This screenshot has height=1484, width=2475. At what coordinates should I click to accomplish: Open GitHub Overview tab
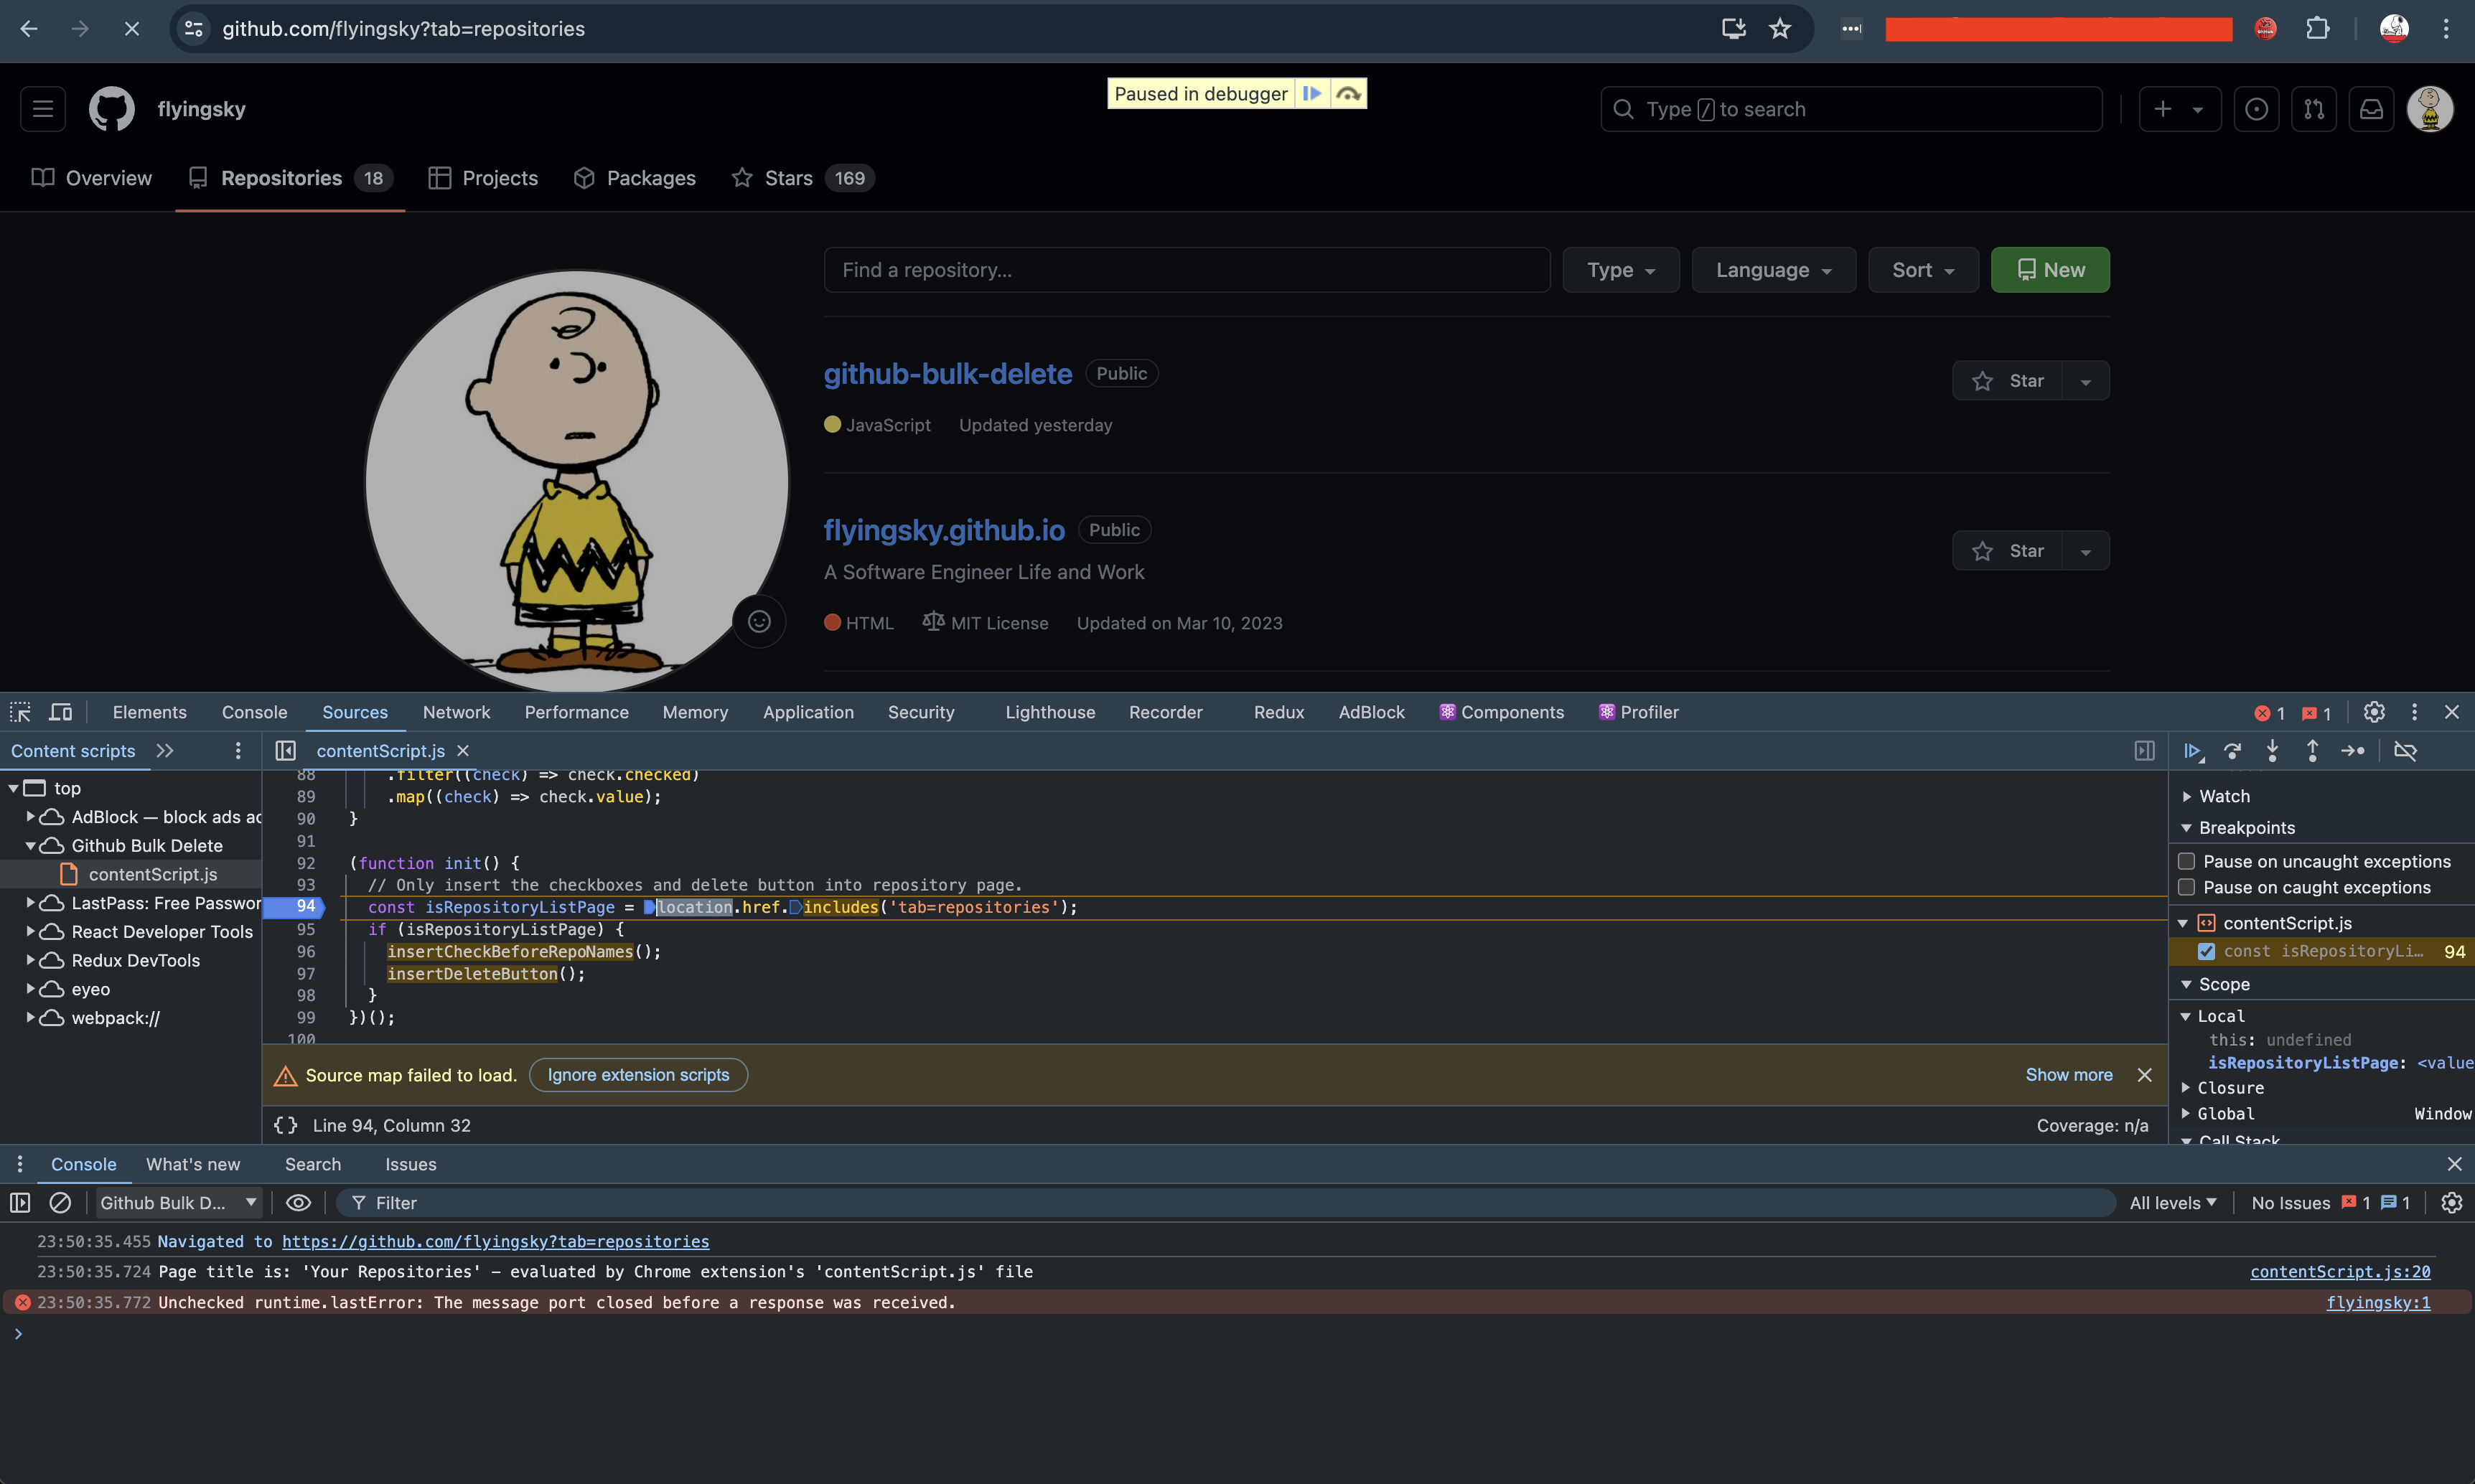92,178
